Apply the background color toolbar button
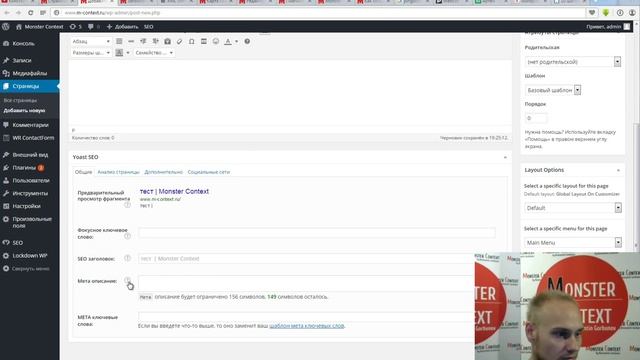Image resolution: width=640 pixels, height=360 pixels. [119, 53]
